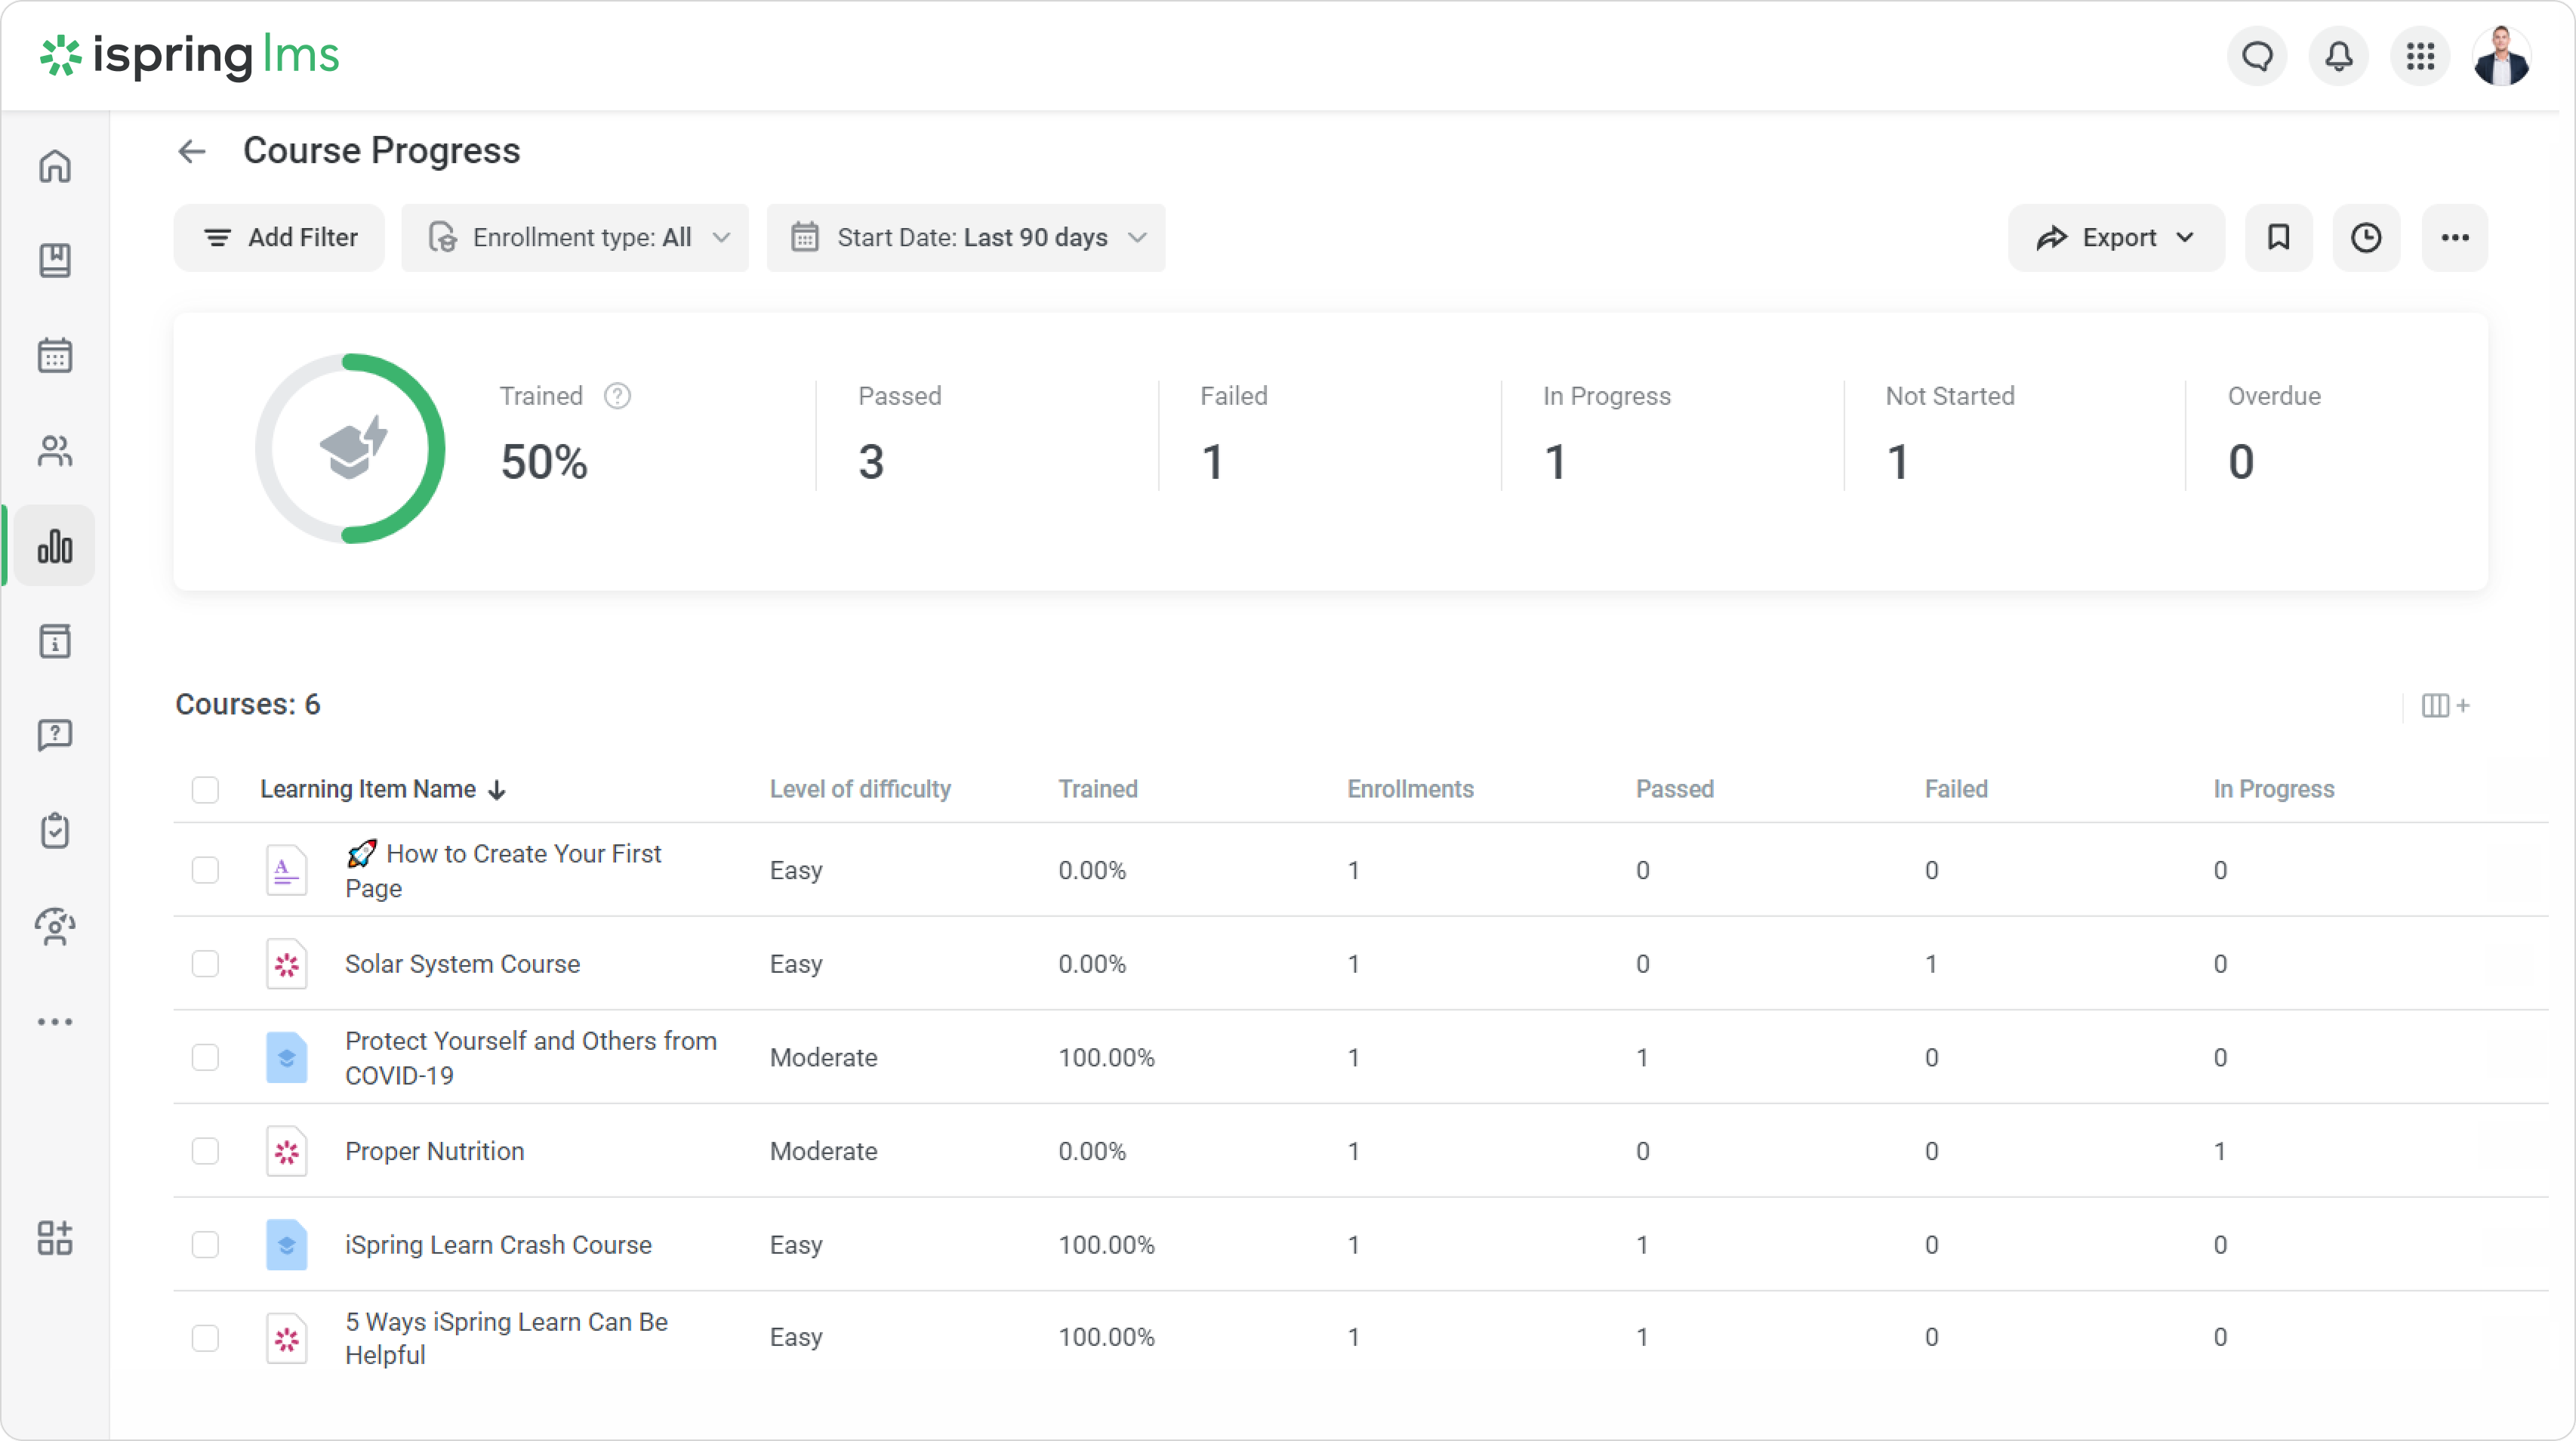2576x1441 pixels.
Task: Open the apps grid icon
Action: tap(2420, 56)
